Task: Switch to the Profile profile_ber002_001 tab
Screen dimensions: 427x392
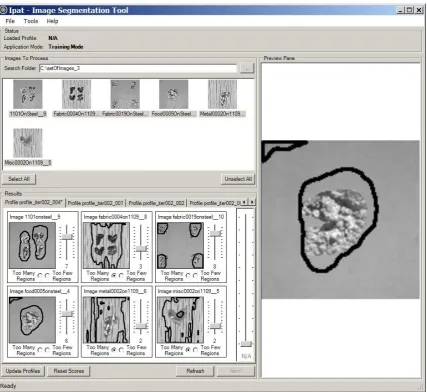Action: [96, 203]
